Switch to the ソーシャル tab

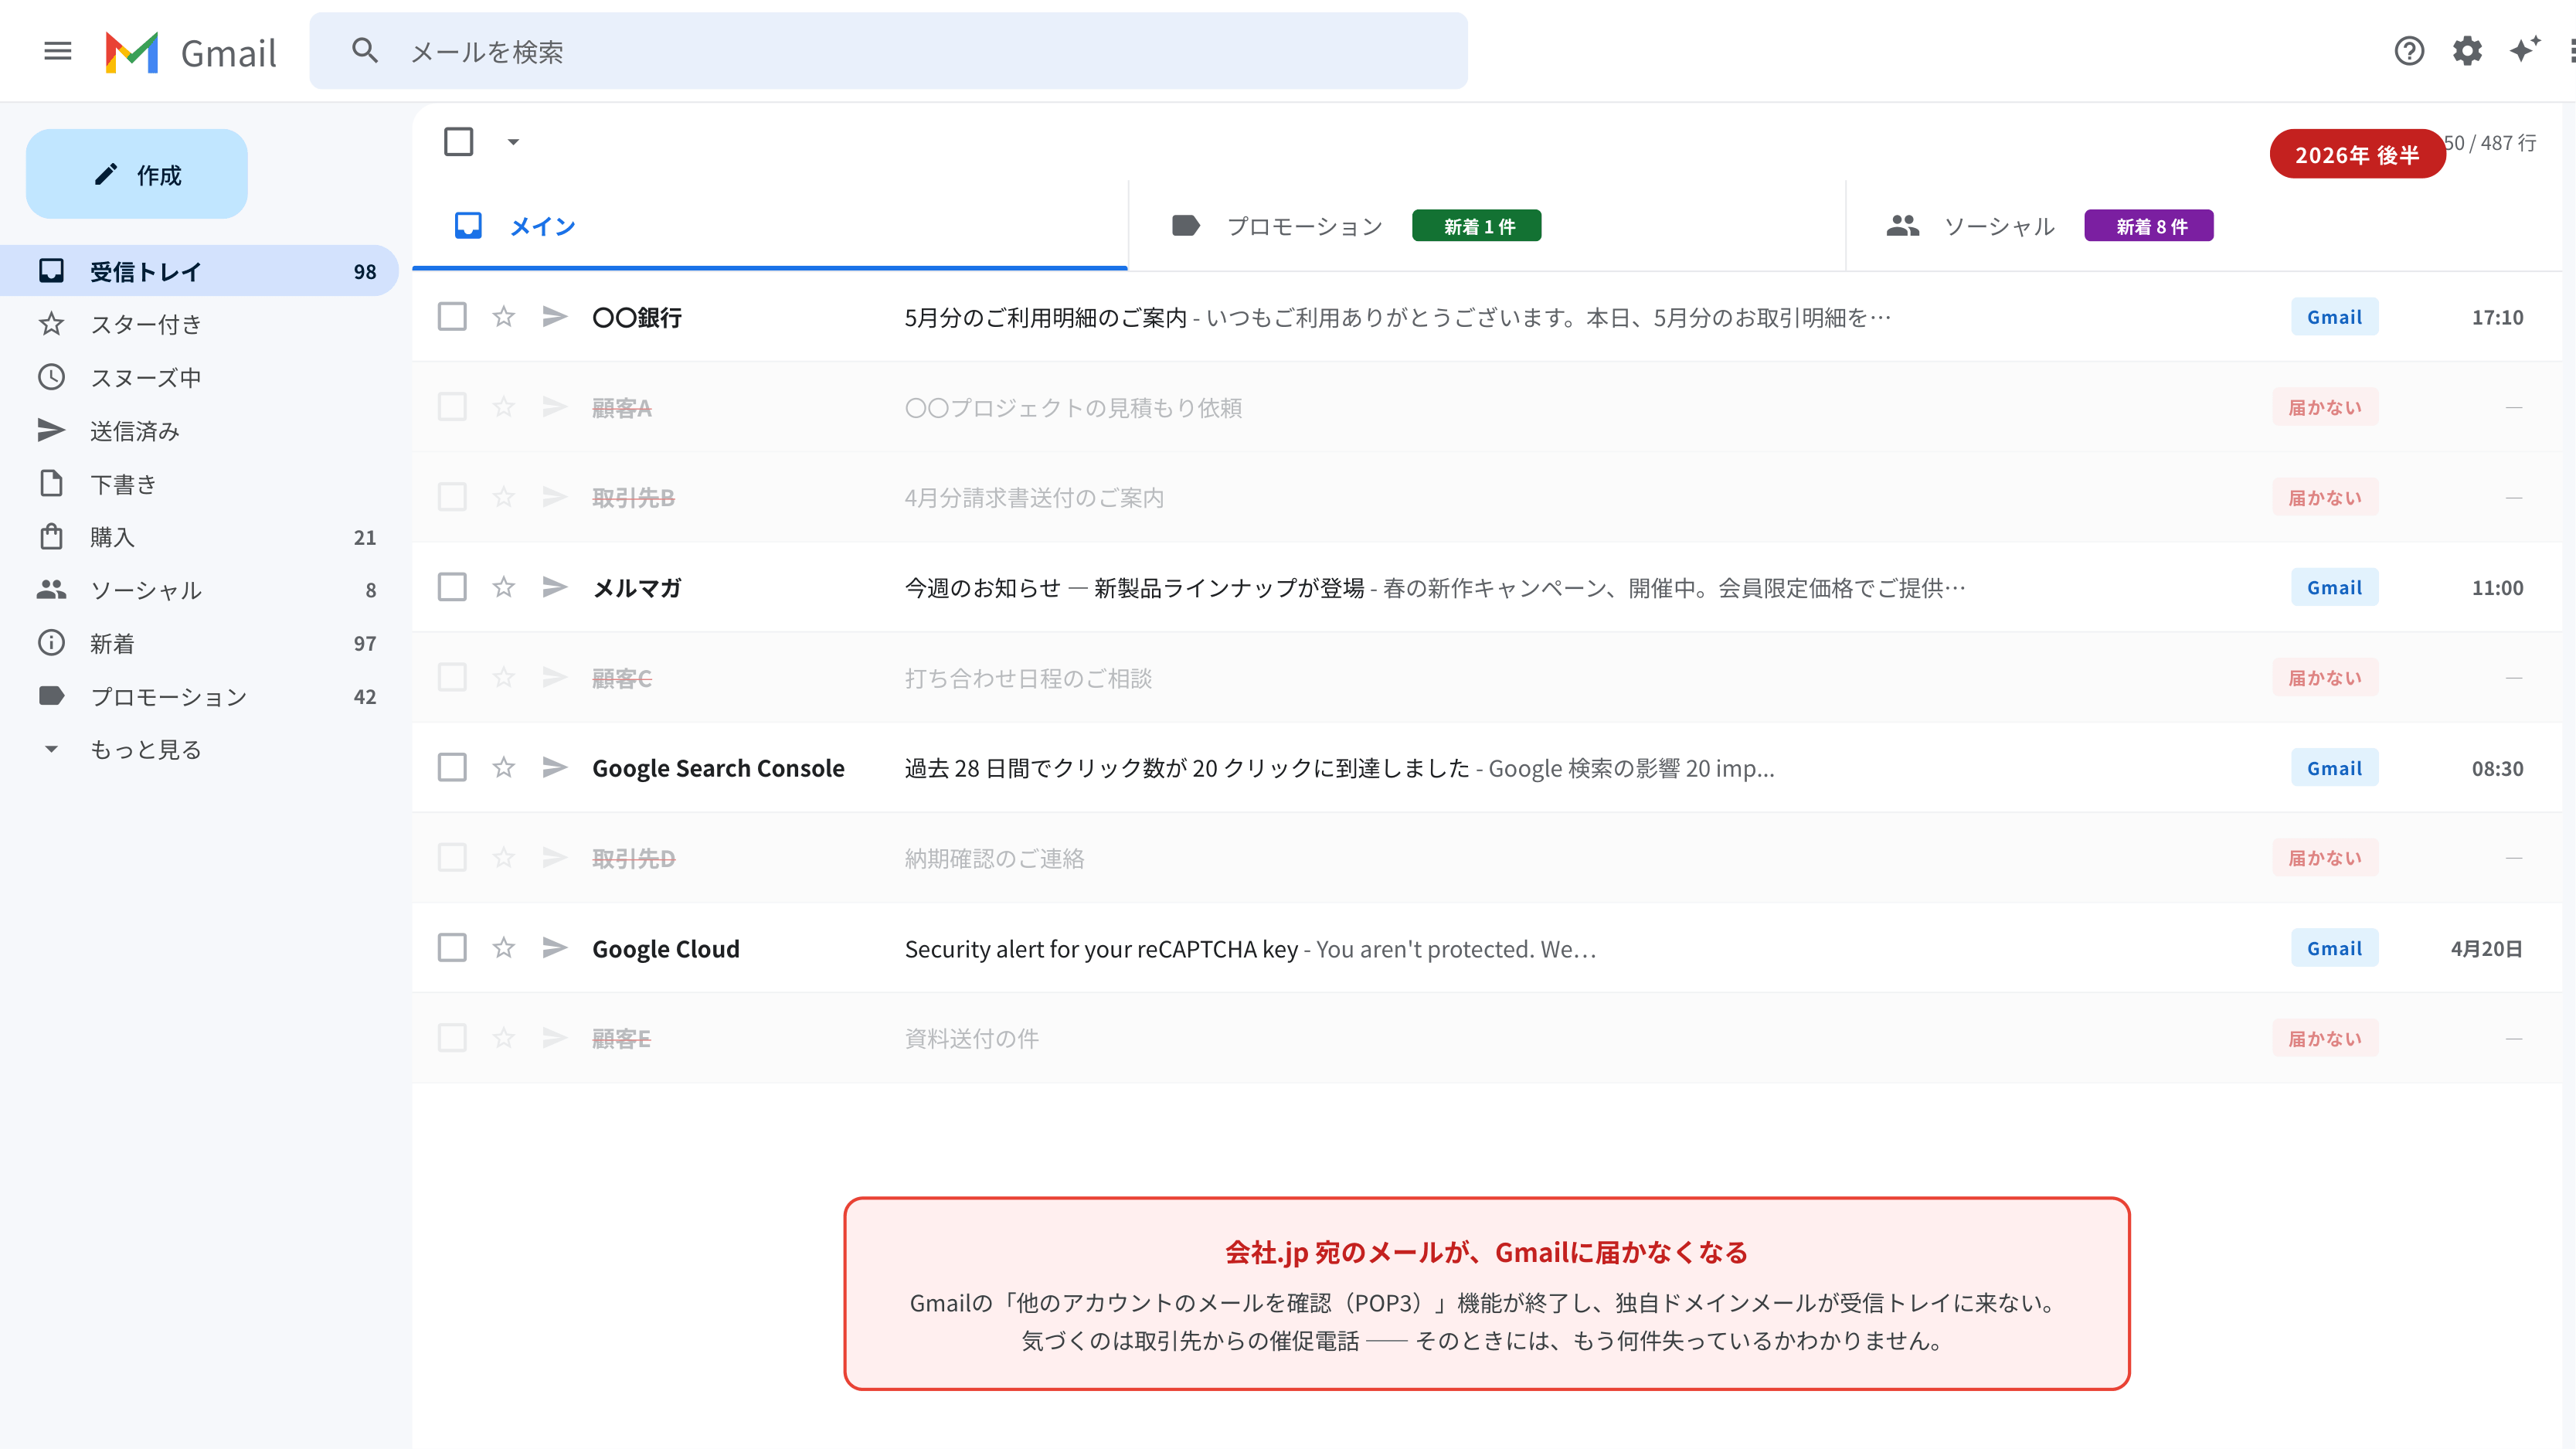coord(2203,226)
